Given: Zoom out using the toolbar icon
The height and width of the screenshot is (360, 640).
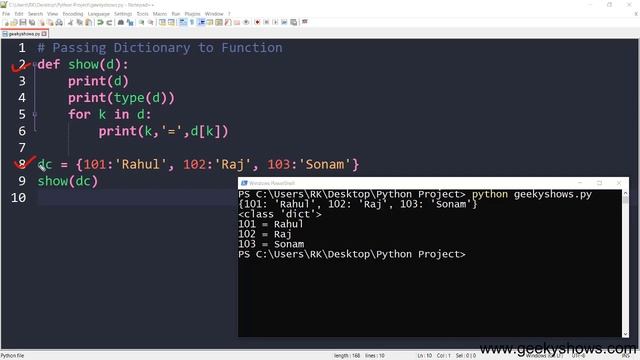Looking at the screenshot, I should pyautogui.click(x=150, y=22).
